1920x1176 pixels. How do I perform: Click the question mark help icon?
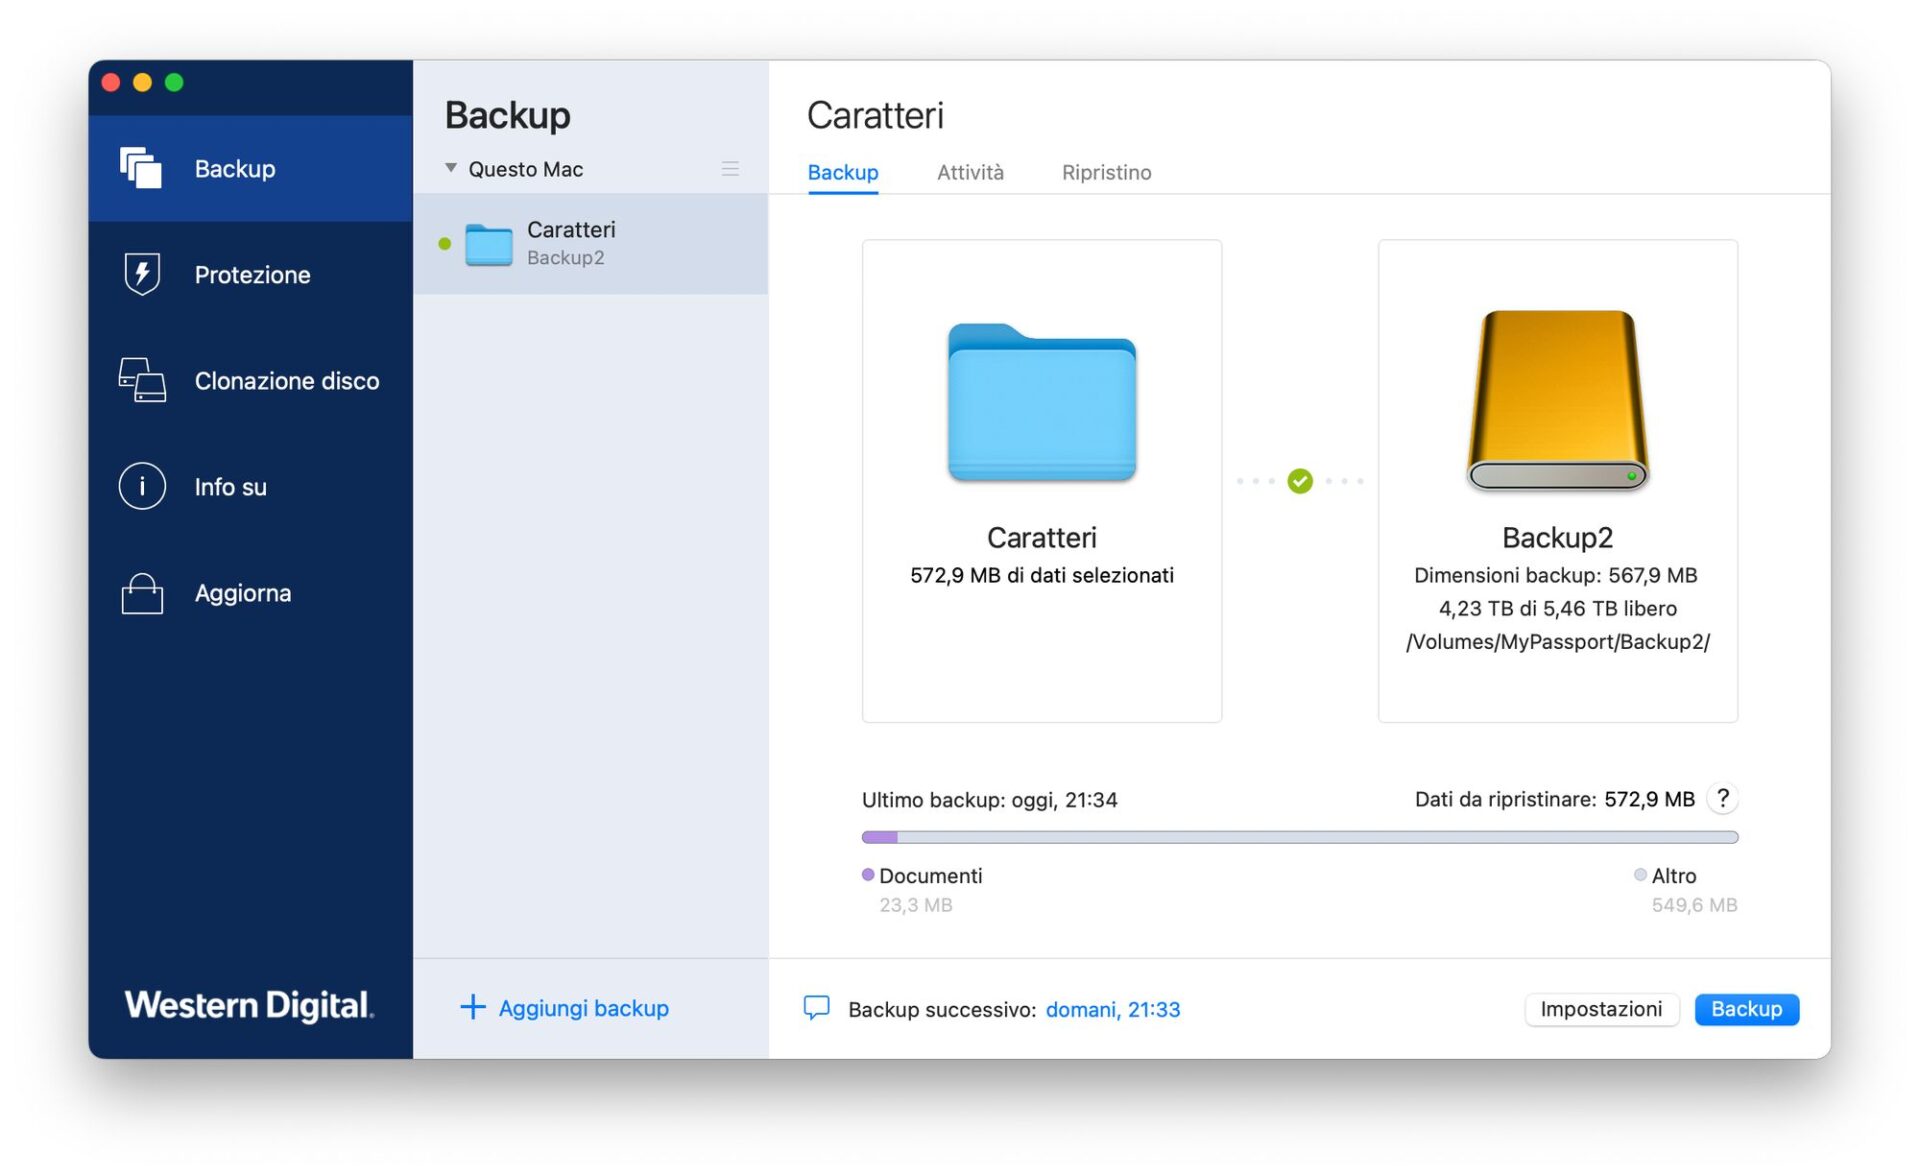[1722, 798]
